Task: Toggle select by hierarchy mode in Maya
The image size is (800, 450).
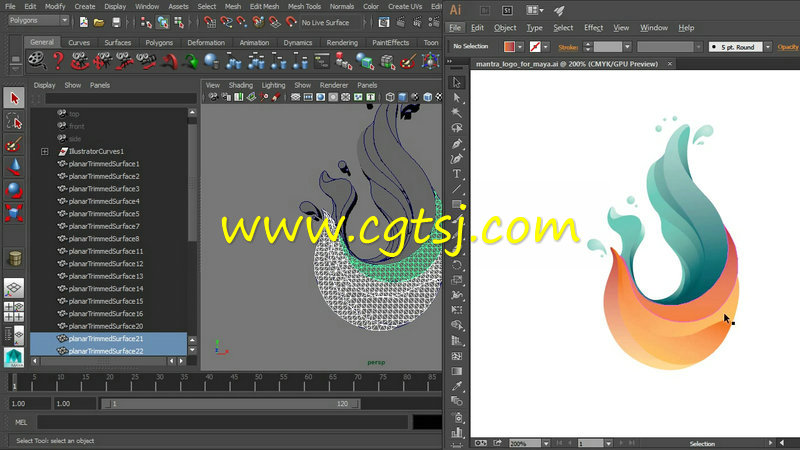Action: point(146,22)
